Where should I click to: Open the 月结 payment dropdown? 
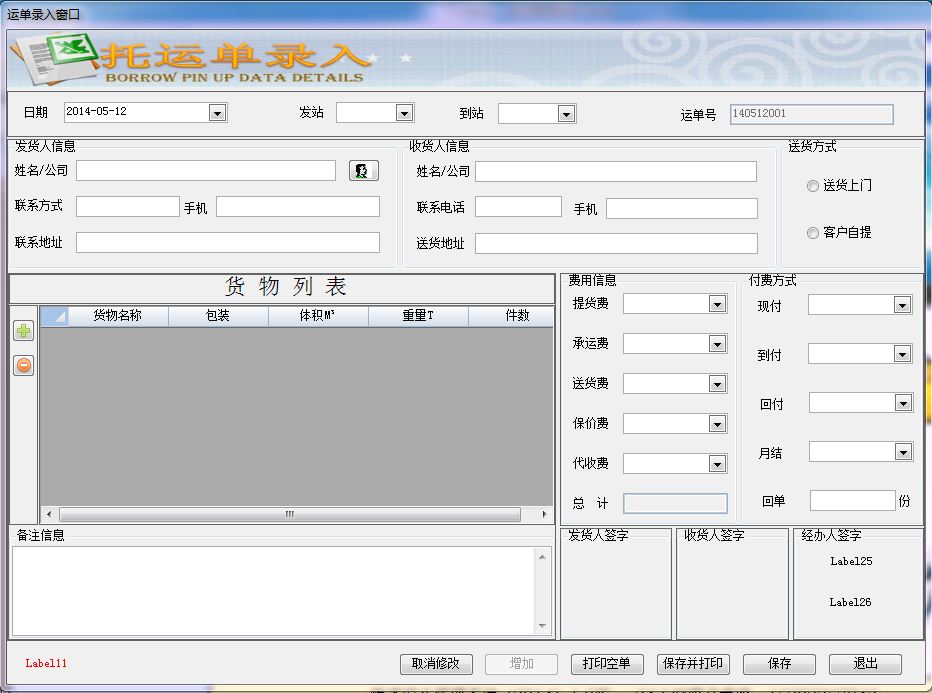coord(903,453)
